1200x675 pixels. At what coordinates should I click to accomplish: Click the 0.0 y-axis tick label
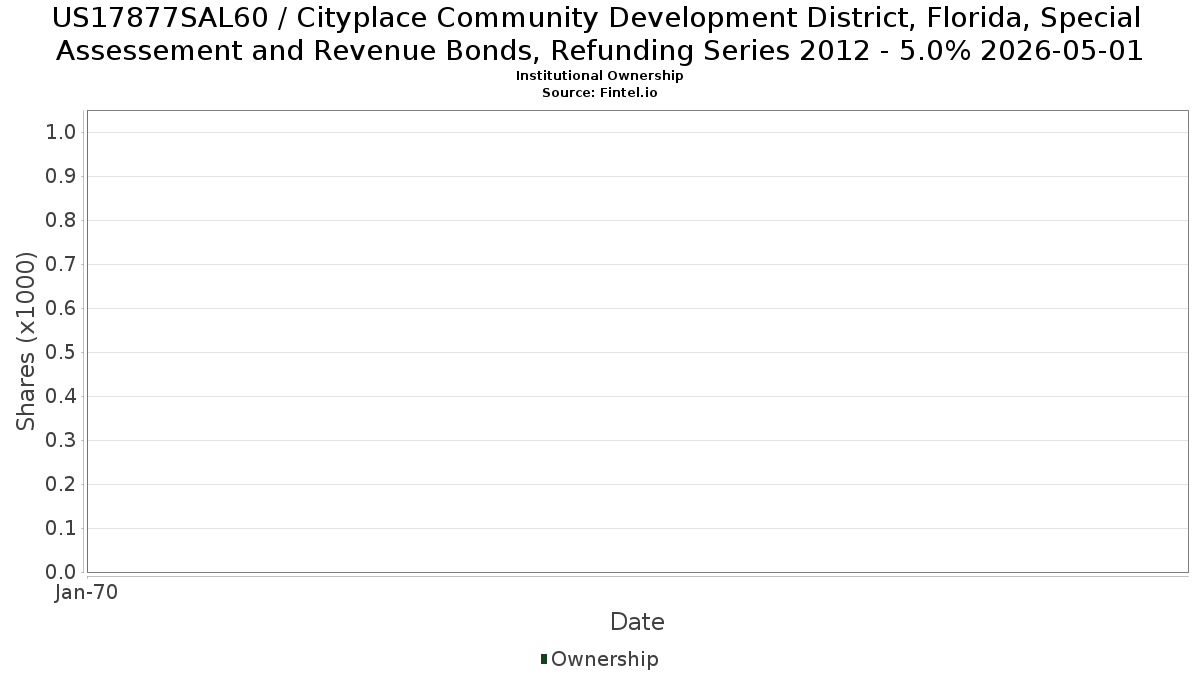pyautogui.click(x=61, y=572)
